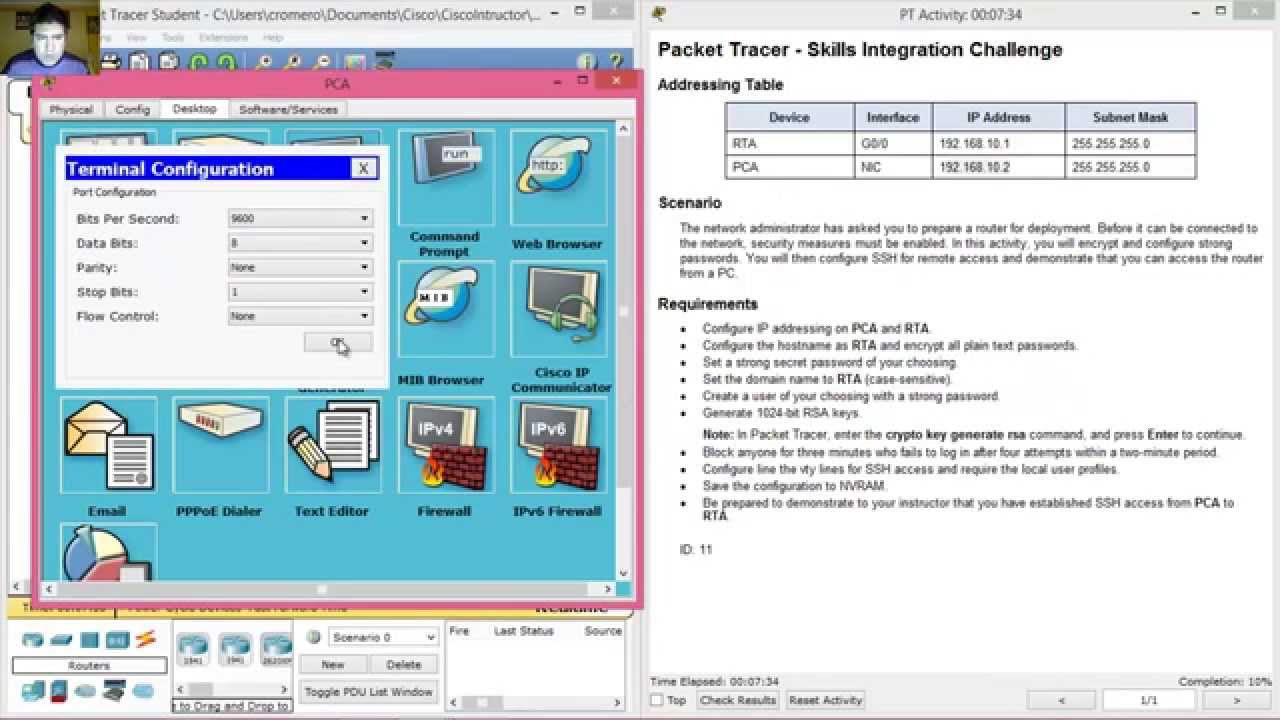Click the Check Results button
1280x720 pixels.
click(738, 700)
